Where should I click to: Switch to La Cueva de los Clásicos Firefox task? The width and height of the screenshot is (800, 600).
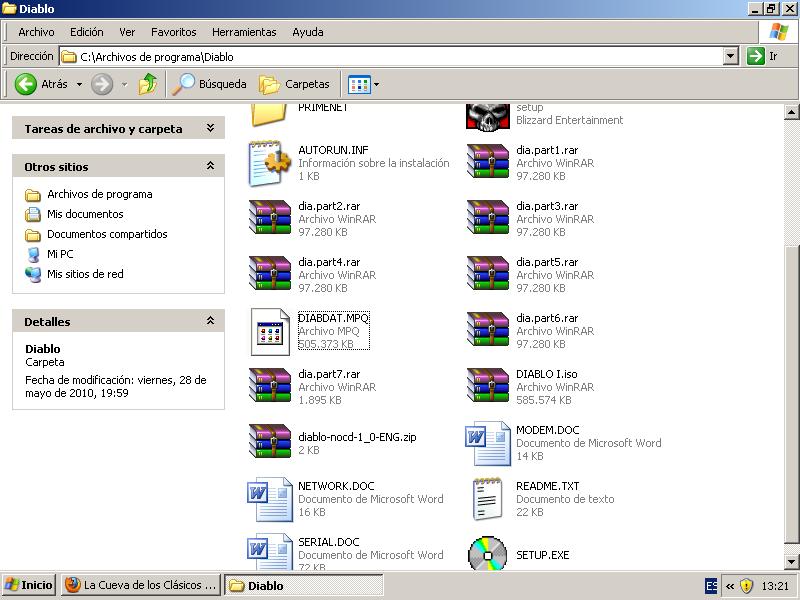(x=141, y=585)
